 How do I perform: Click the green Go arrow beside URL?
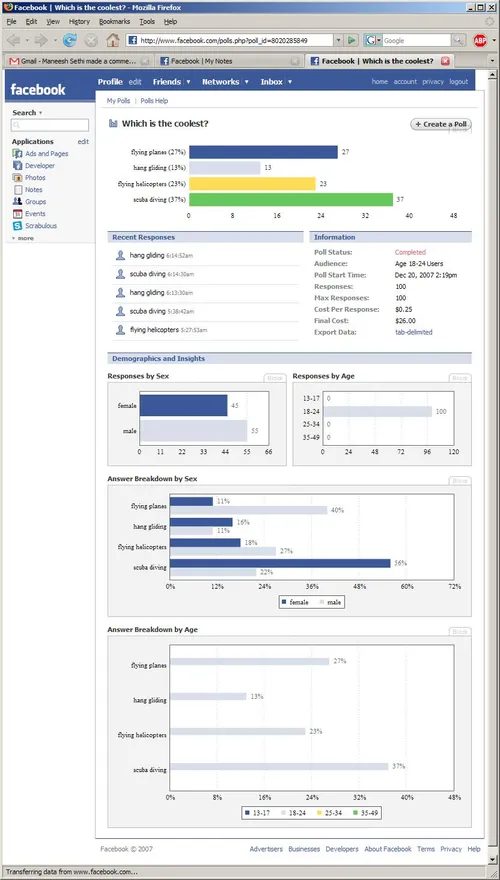point(352,40)
